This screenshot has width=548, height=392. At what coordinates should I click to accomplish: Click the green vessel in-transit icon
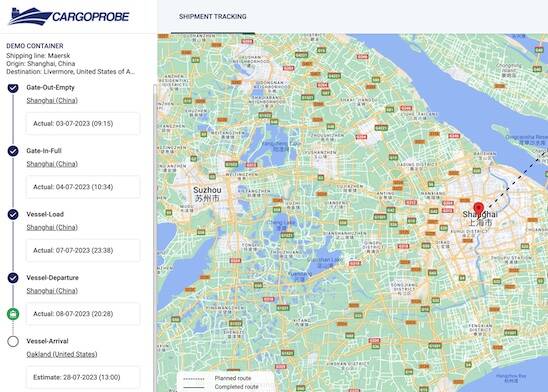pos(13,314)
